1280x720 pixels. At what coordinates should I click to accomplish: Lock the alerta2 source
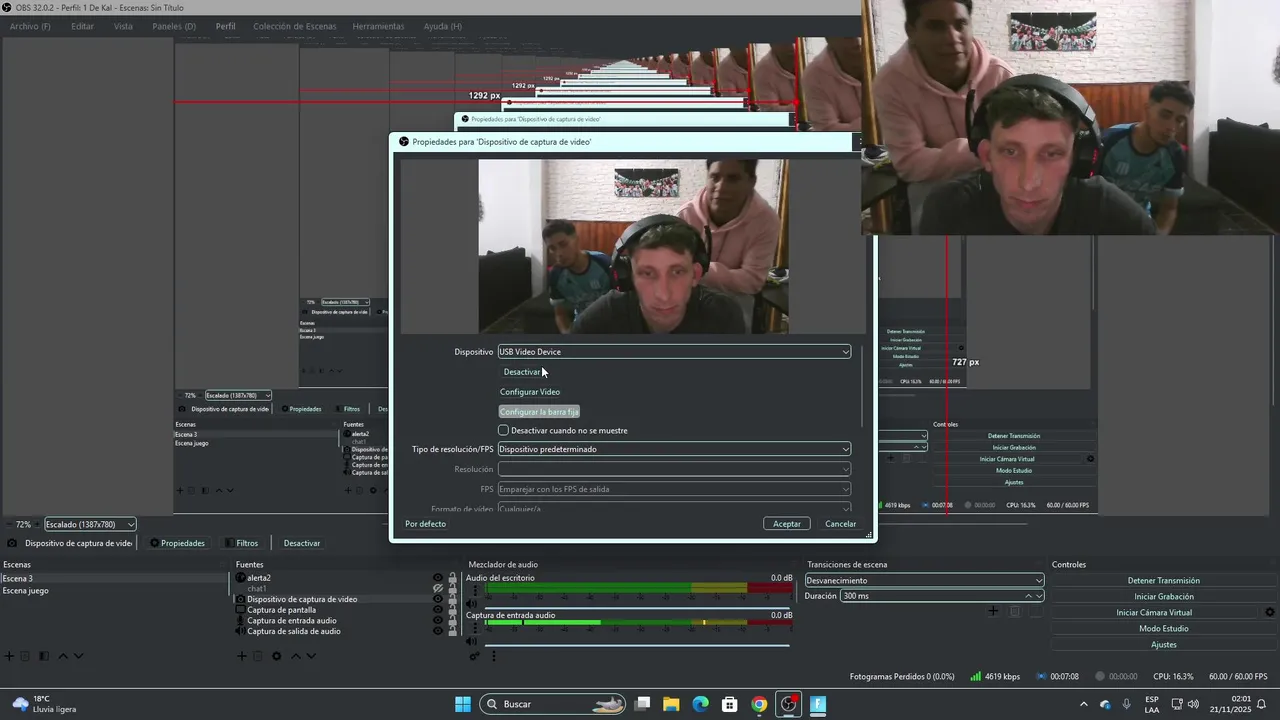click(452, 578)
